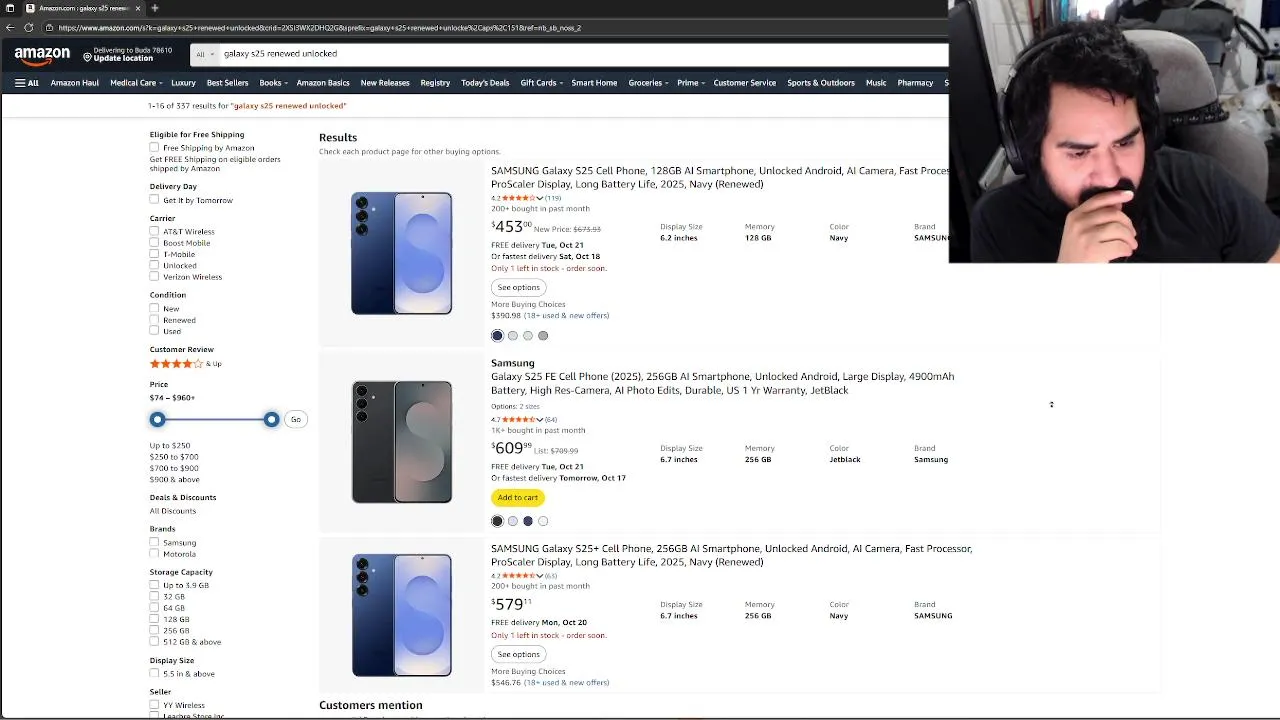This screenshot has width=1280, height=720.
Task: Go to Today's Deals
Action: (x=485, y=83)
